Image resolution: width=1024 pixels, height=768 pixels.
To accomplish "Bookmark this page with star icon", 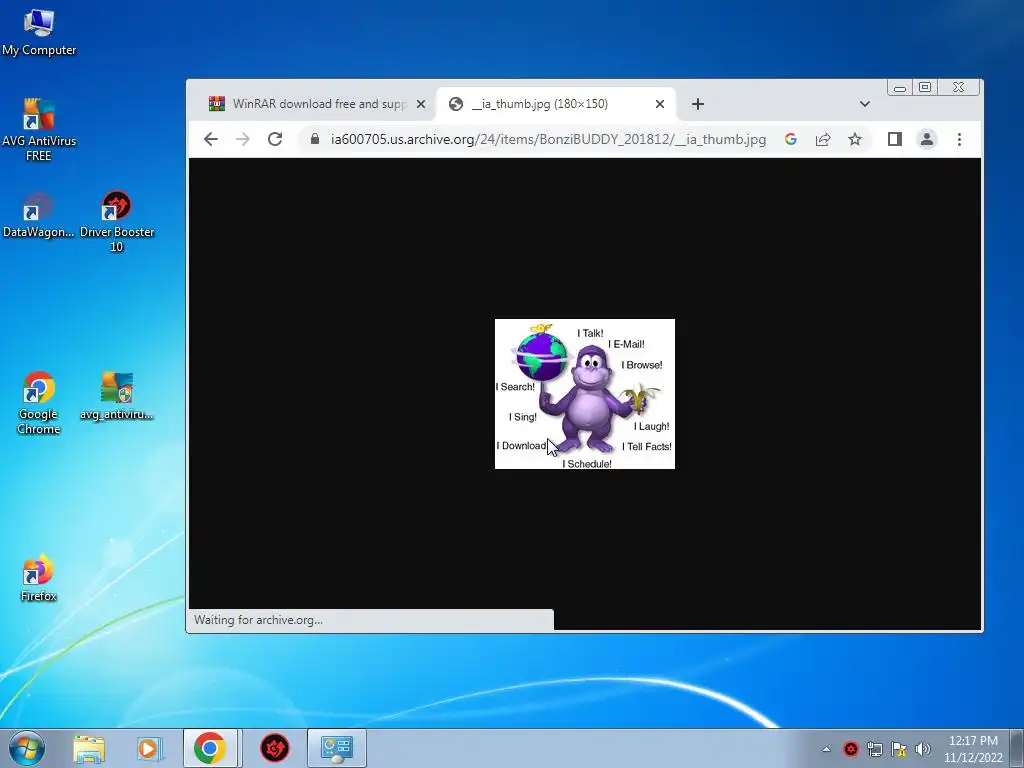I will click(x=855, y=139).
